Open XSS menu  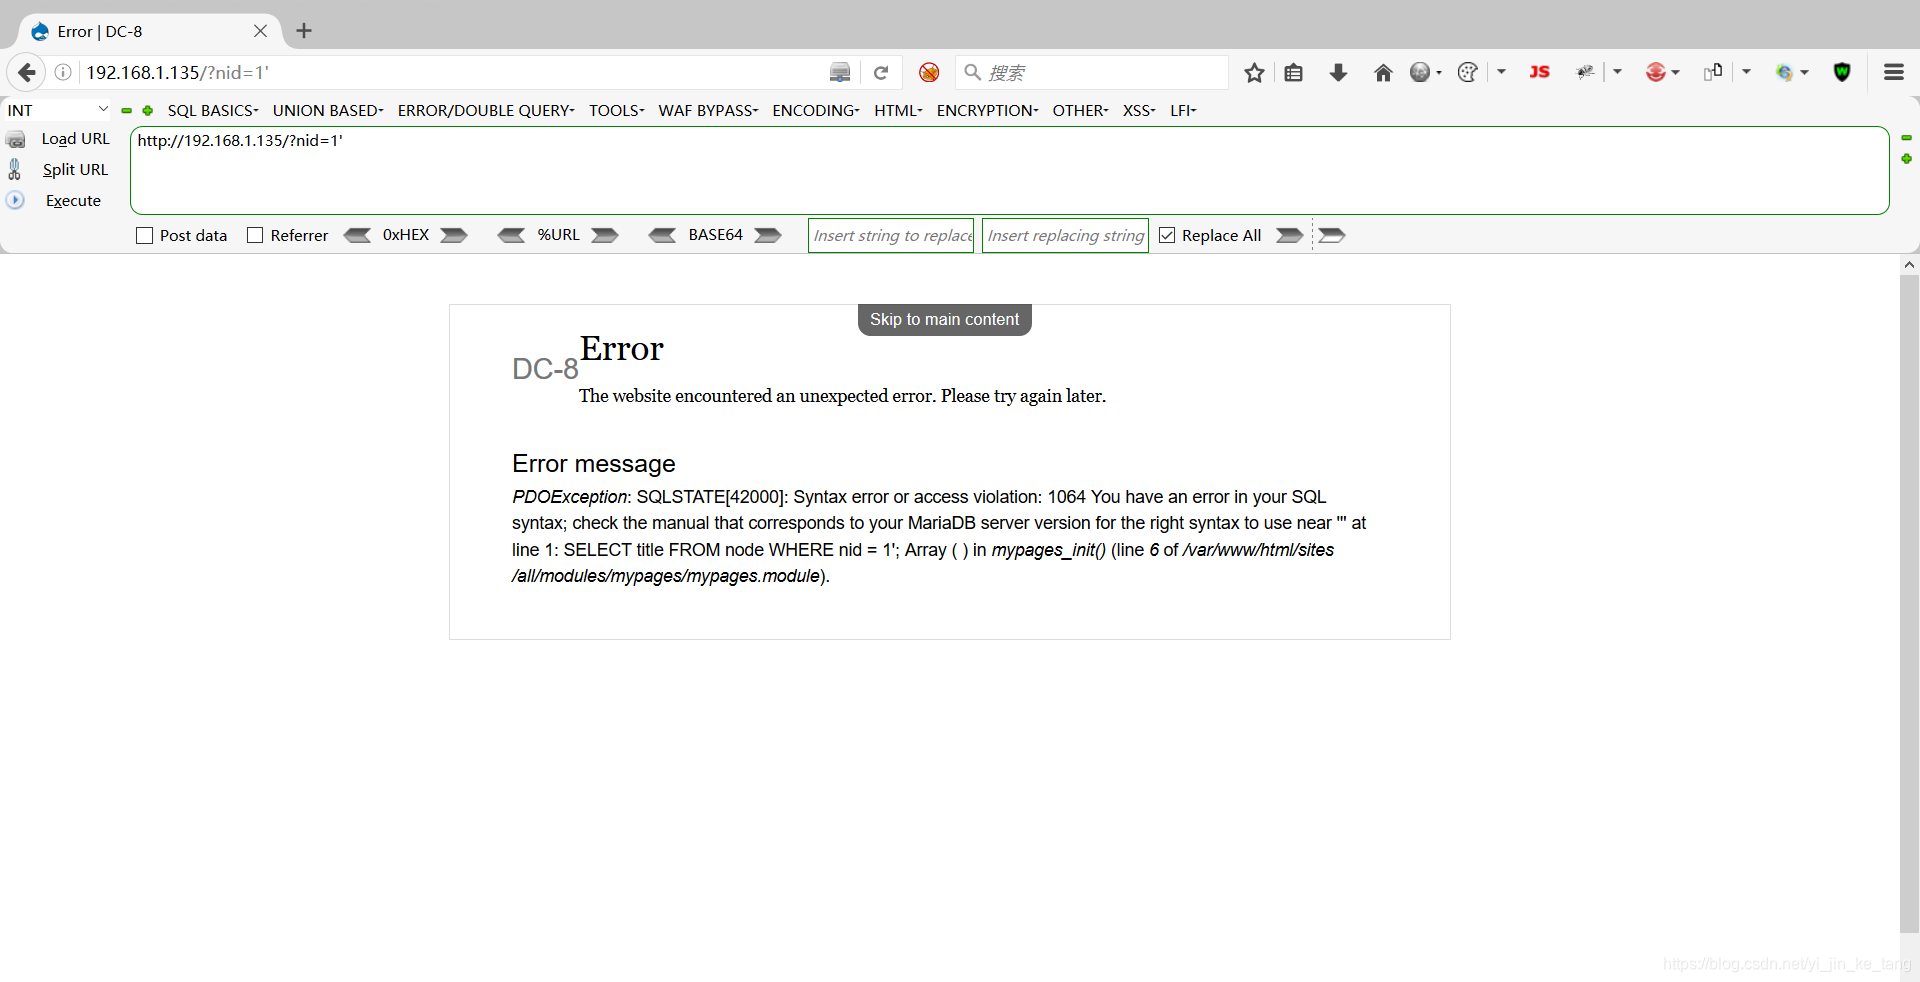1139,110
